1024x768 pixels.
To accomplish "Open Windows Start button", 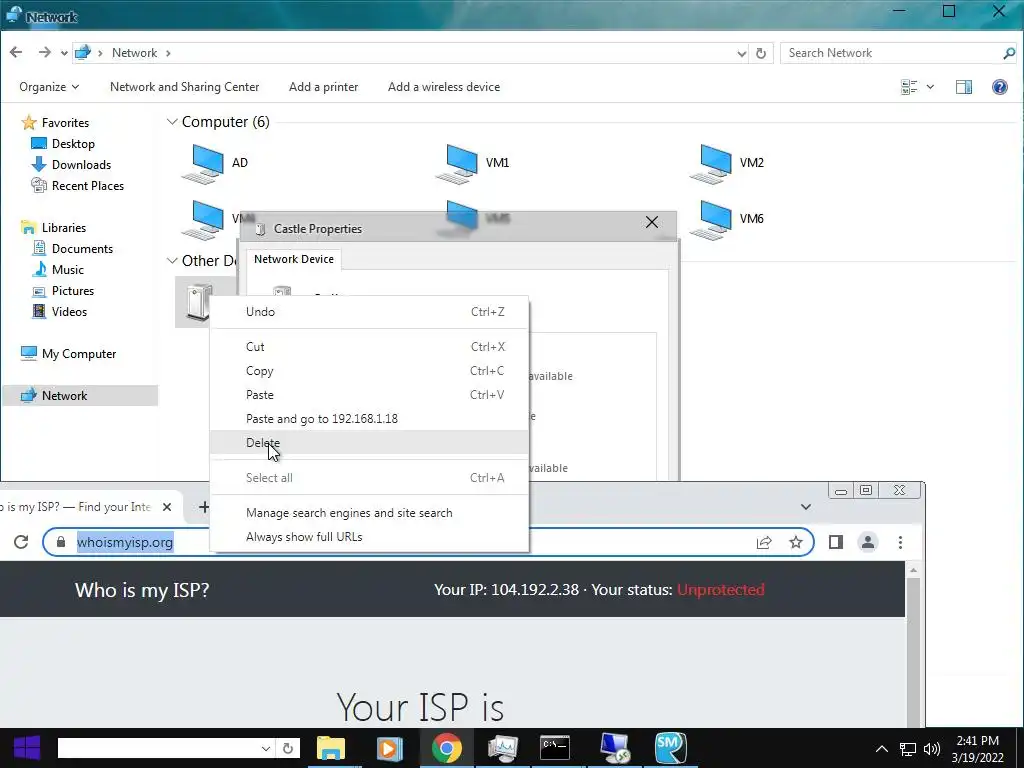I will [27, 748].
